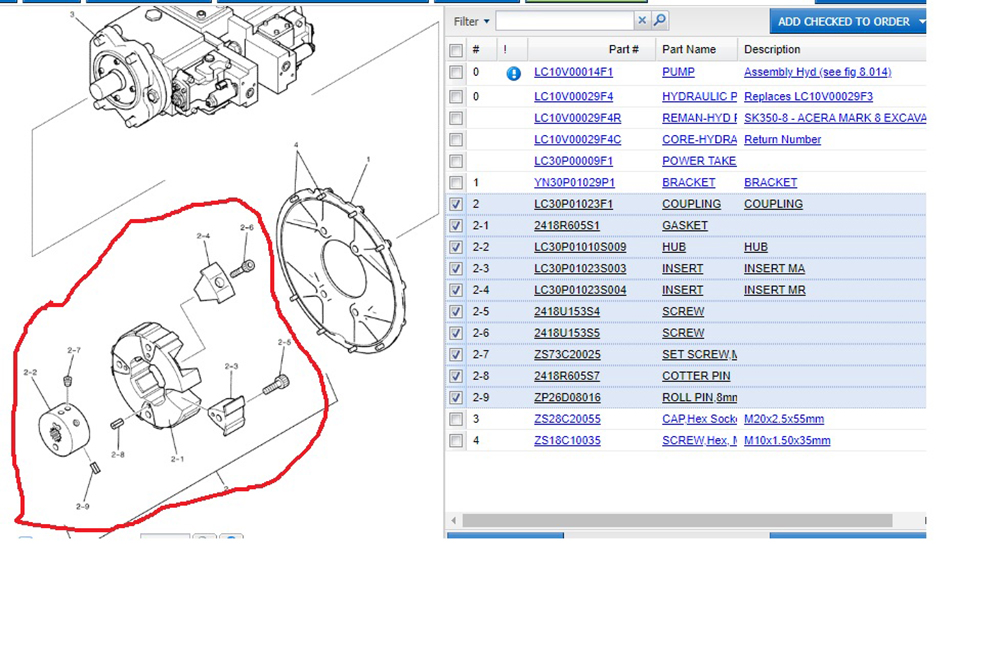The width and height of the screenshot is (999, 650).
Task: Toggle the select-all checkbox in table header
Action: [x=456, y=50]
